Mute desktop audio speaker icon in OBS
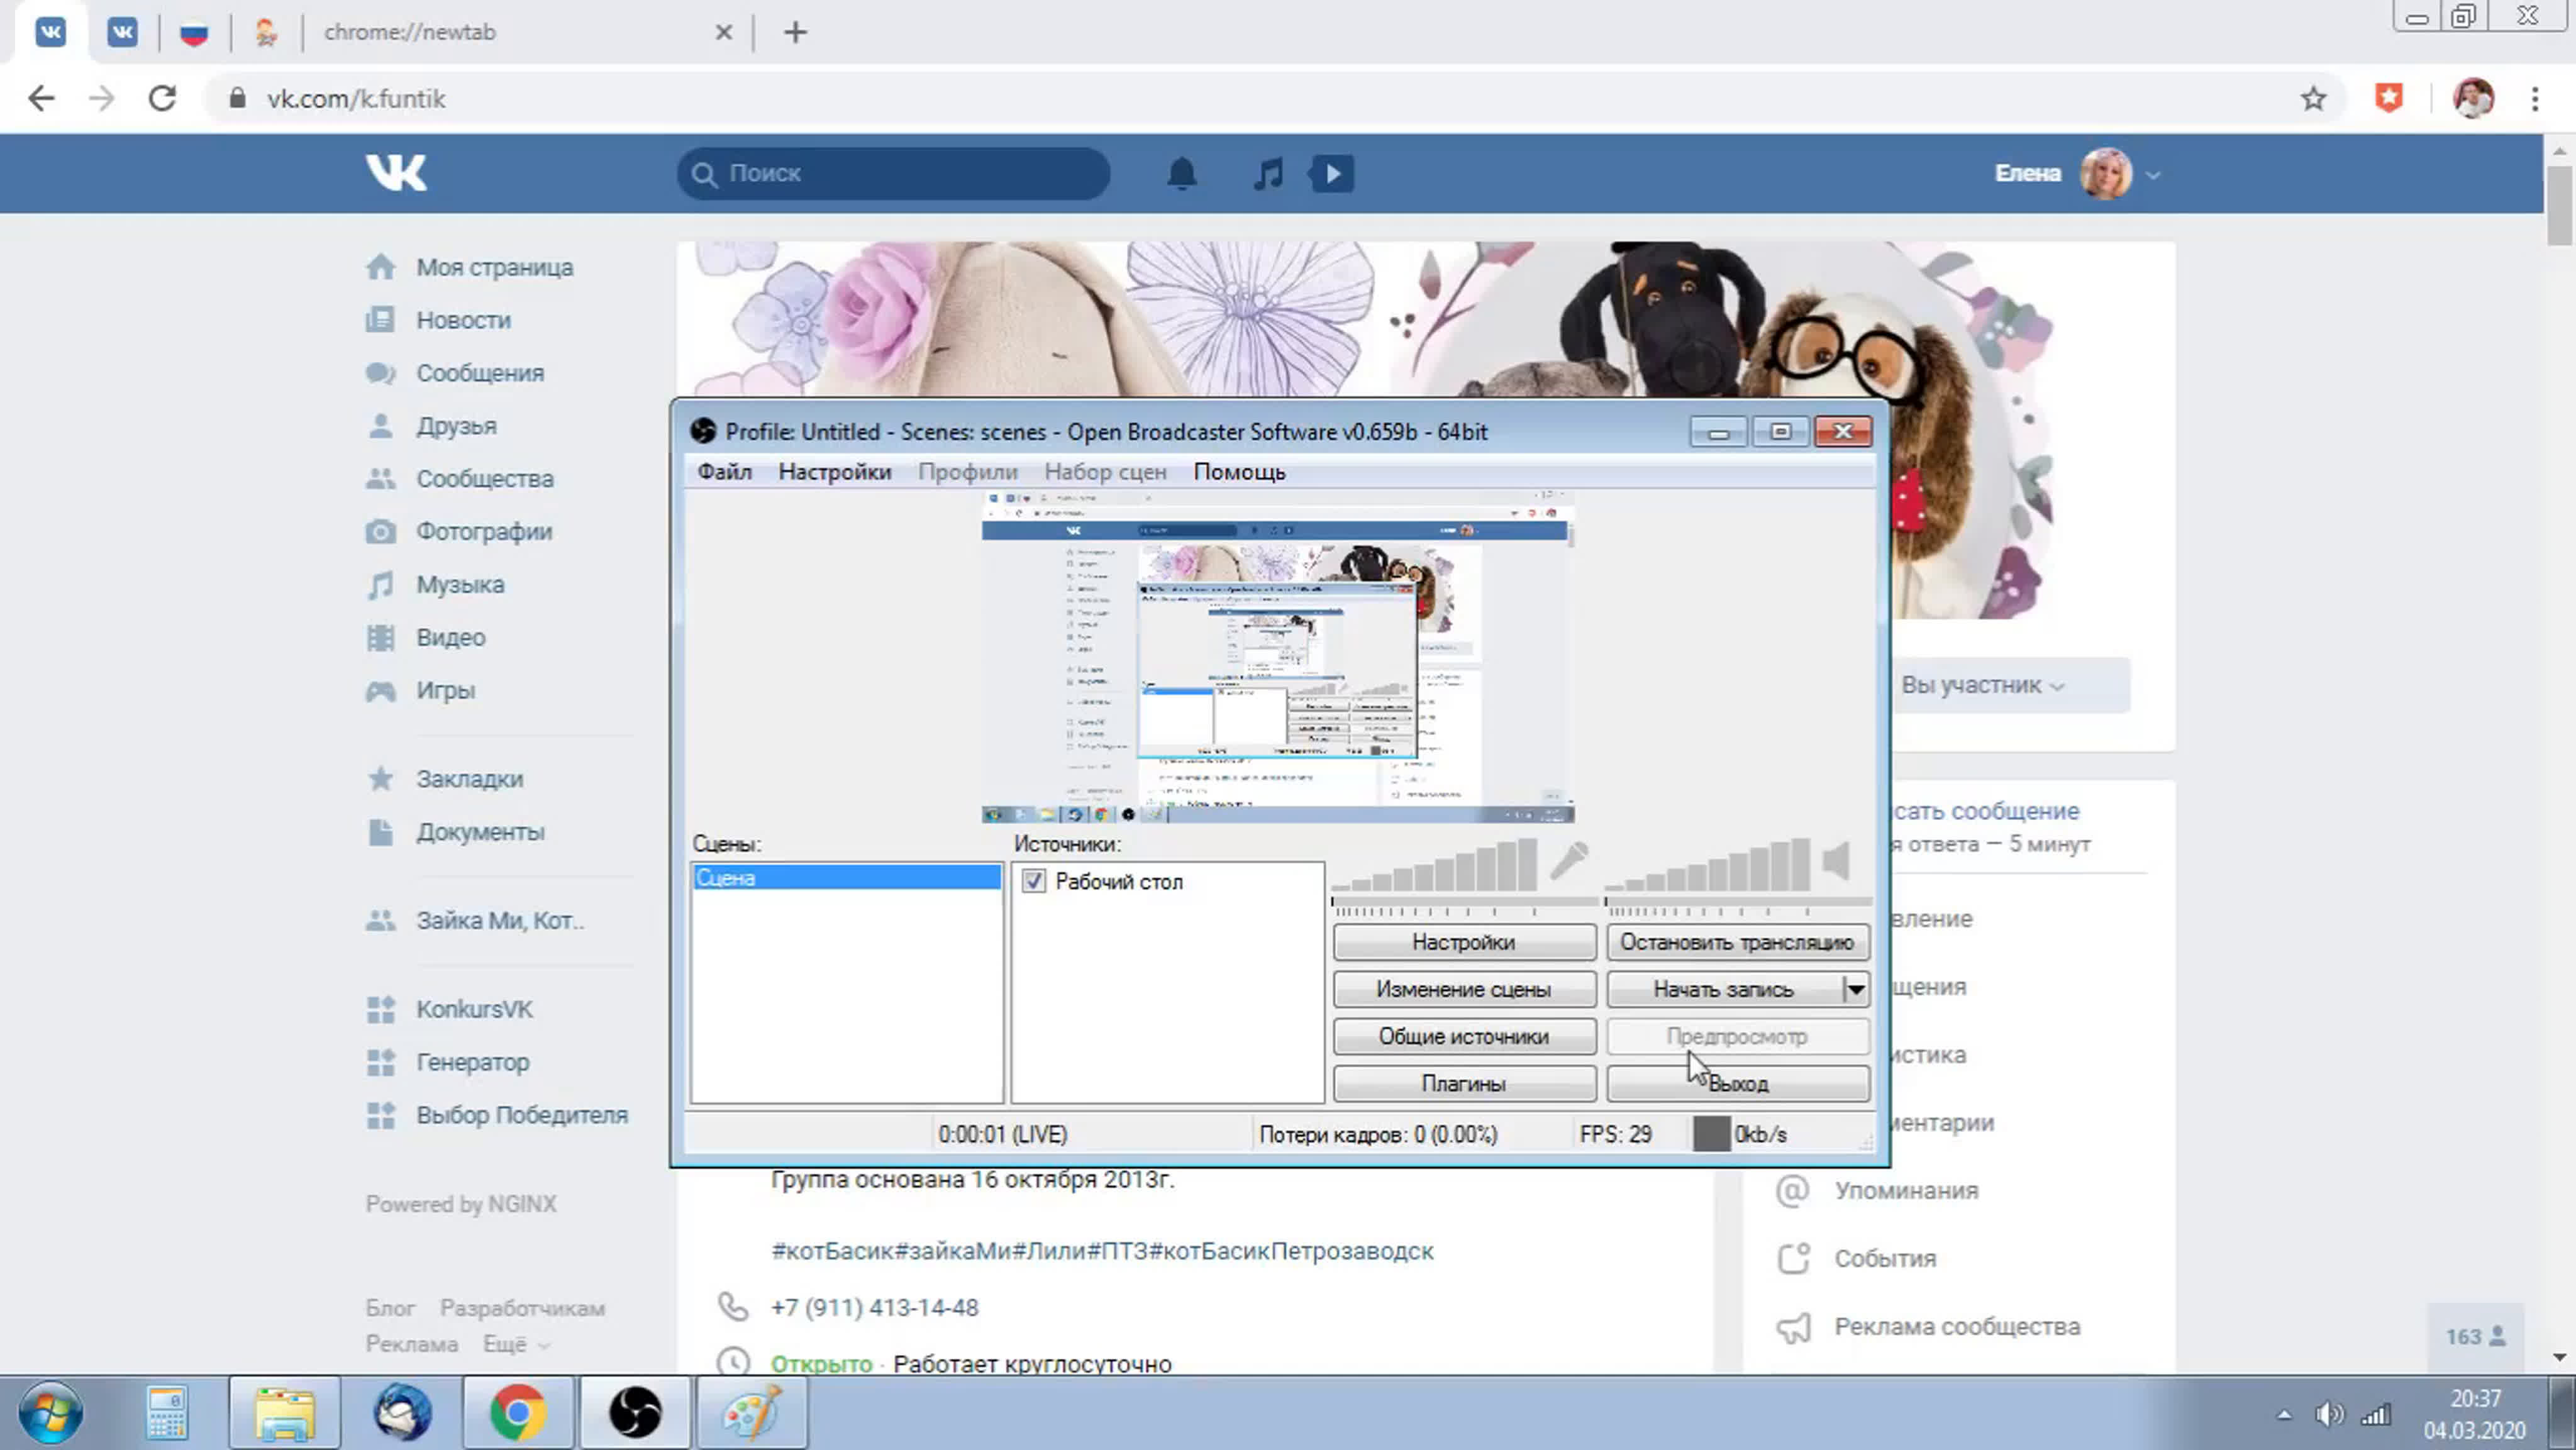Viewport: 2576px width, 1450px height. tap(1836, 860)
